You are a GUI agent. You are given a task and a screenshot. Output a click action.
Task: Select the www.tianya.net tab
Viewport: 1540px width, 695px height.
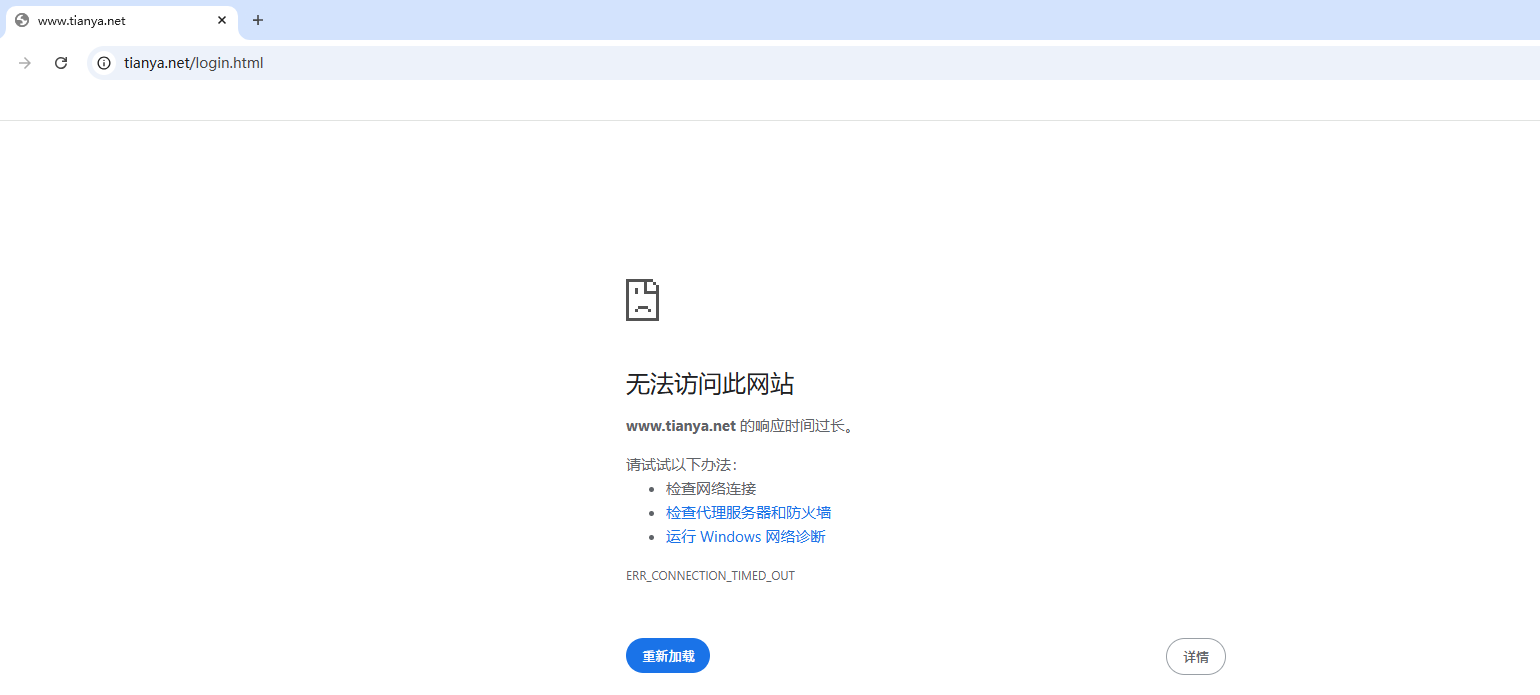point(122,21)
